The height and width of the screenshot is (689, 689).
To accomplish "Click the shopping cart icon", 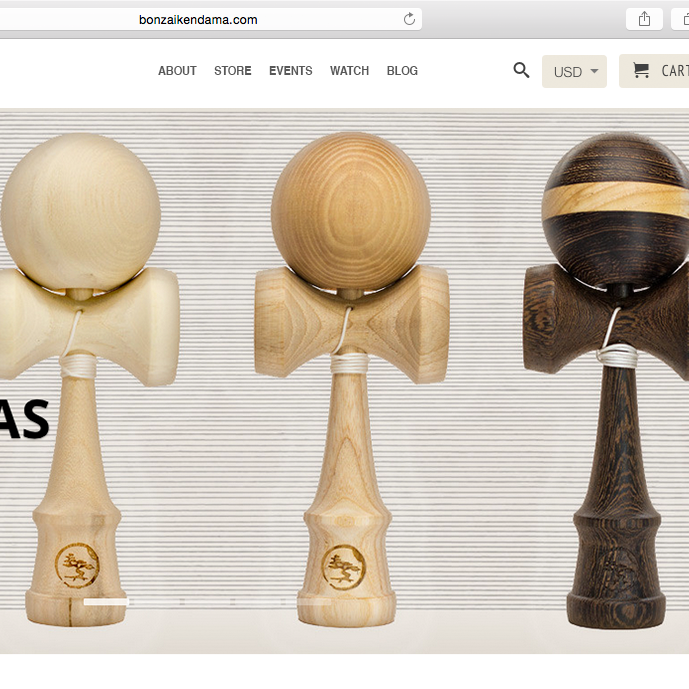I will 641,70.
